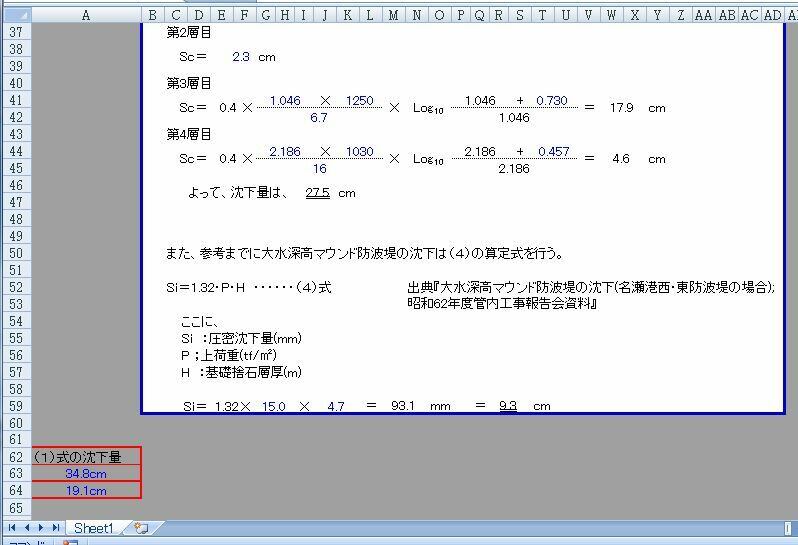798x545 pixels.
Task: Select column M header
Action: pyautogui.click(x=393, y=15)
